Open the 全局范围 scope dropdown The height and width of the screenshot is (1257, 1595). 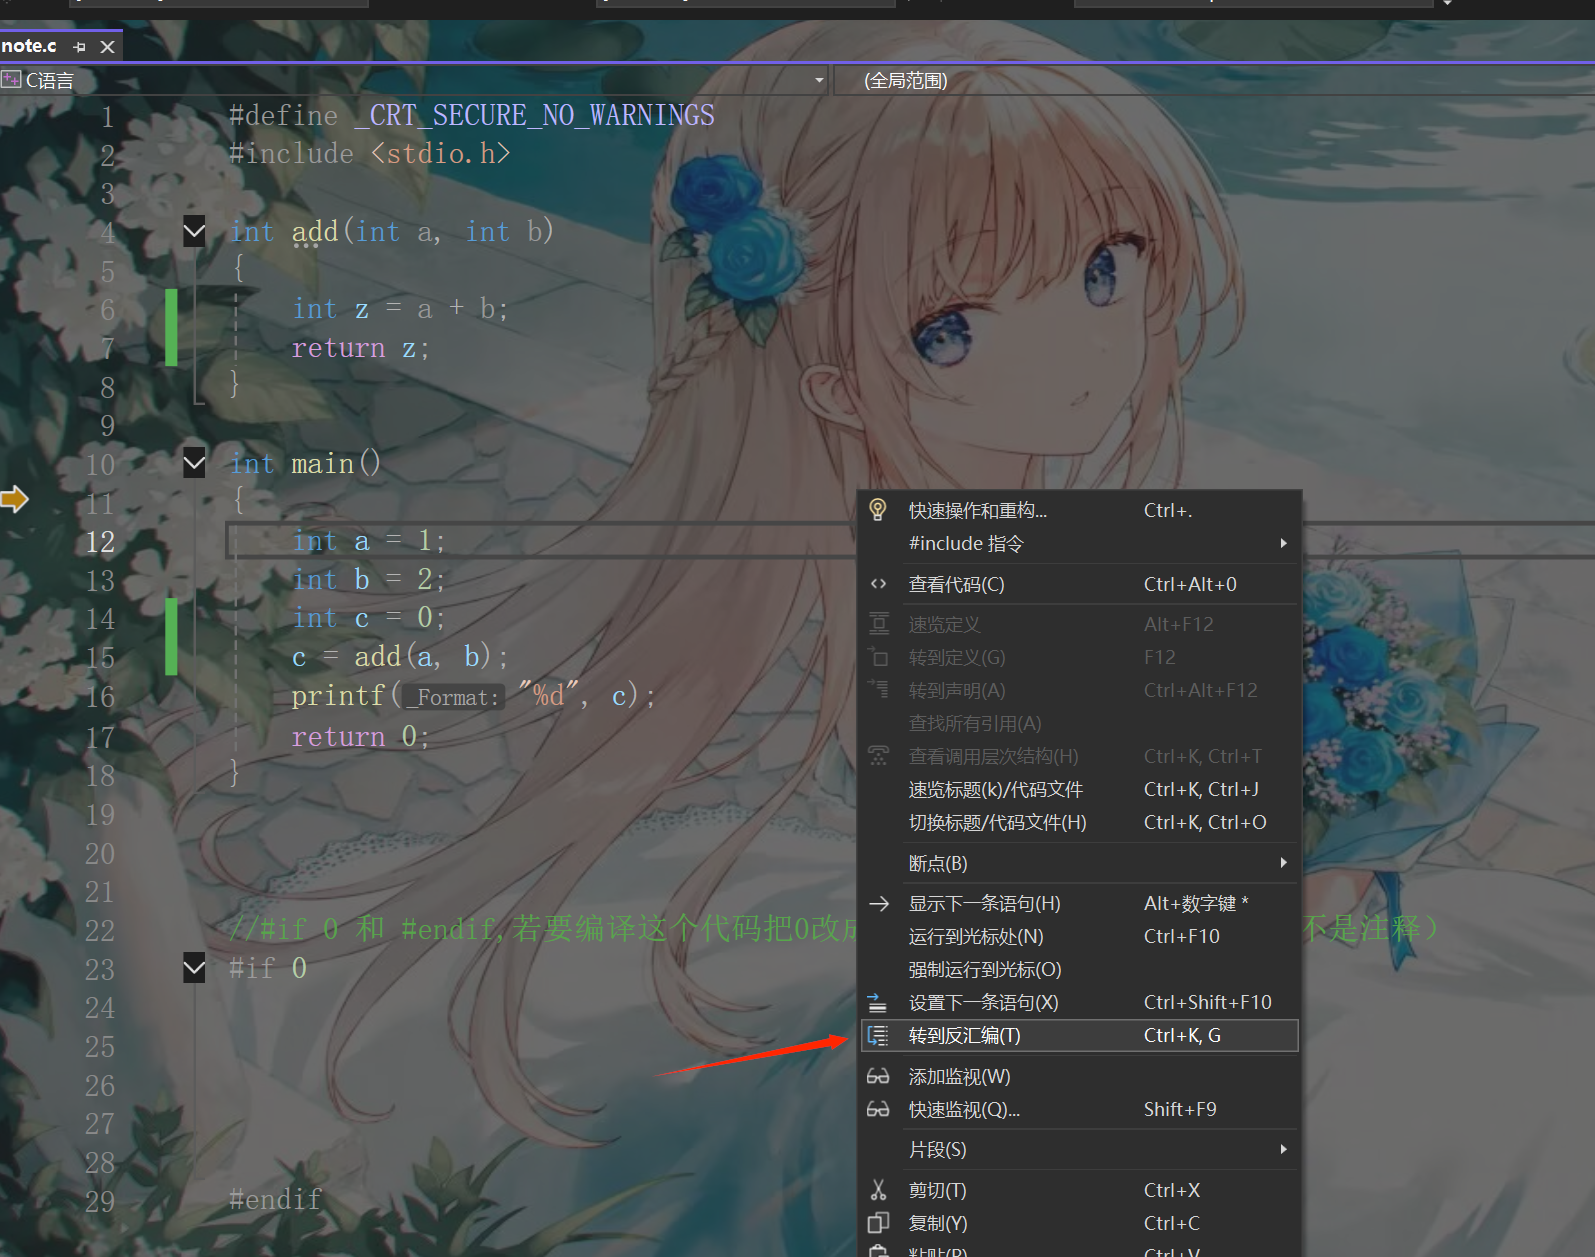[1214, 80]
